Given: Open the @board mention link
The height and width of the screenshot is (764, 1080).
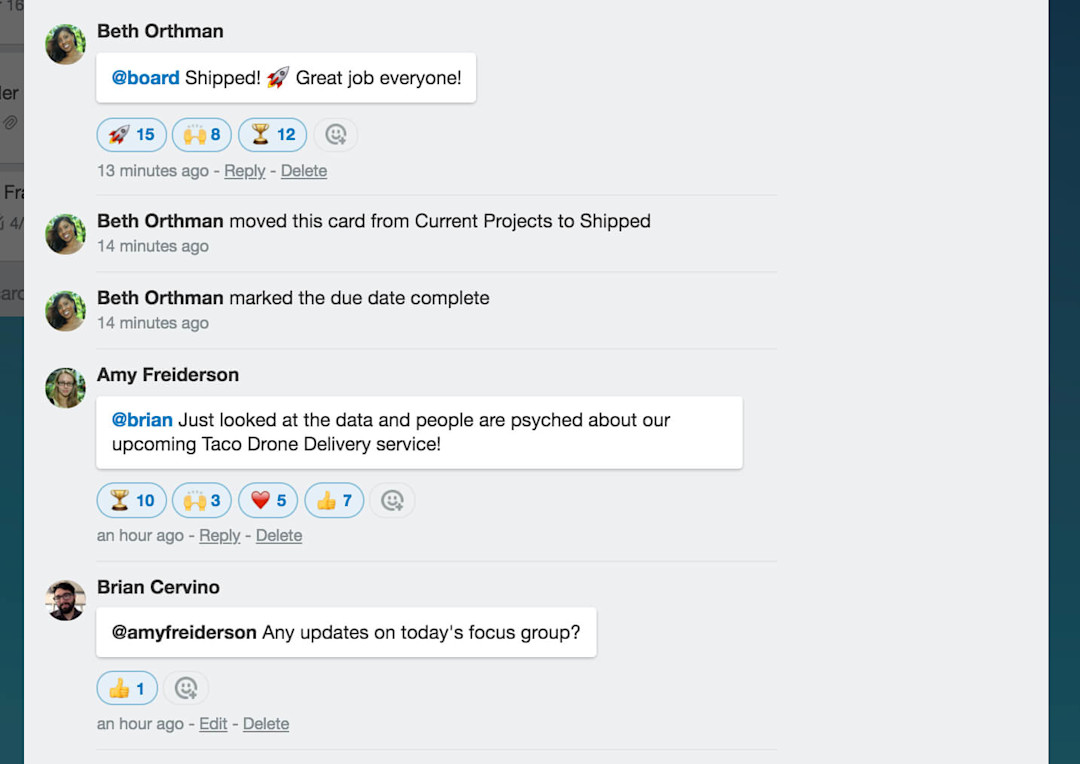Looking at the screenshot, I should point(145,77).
